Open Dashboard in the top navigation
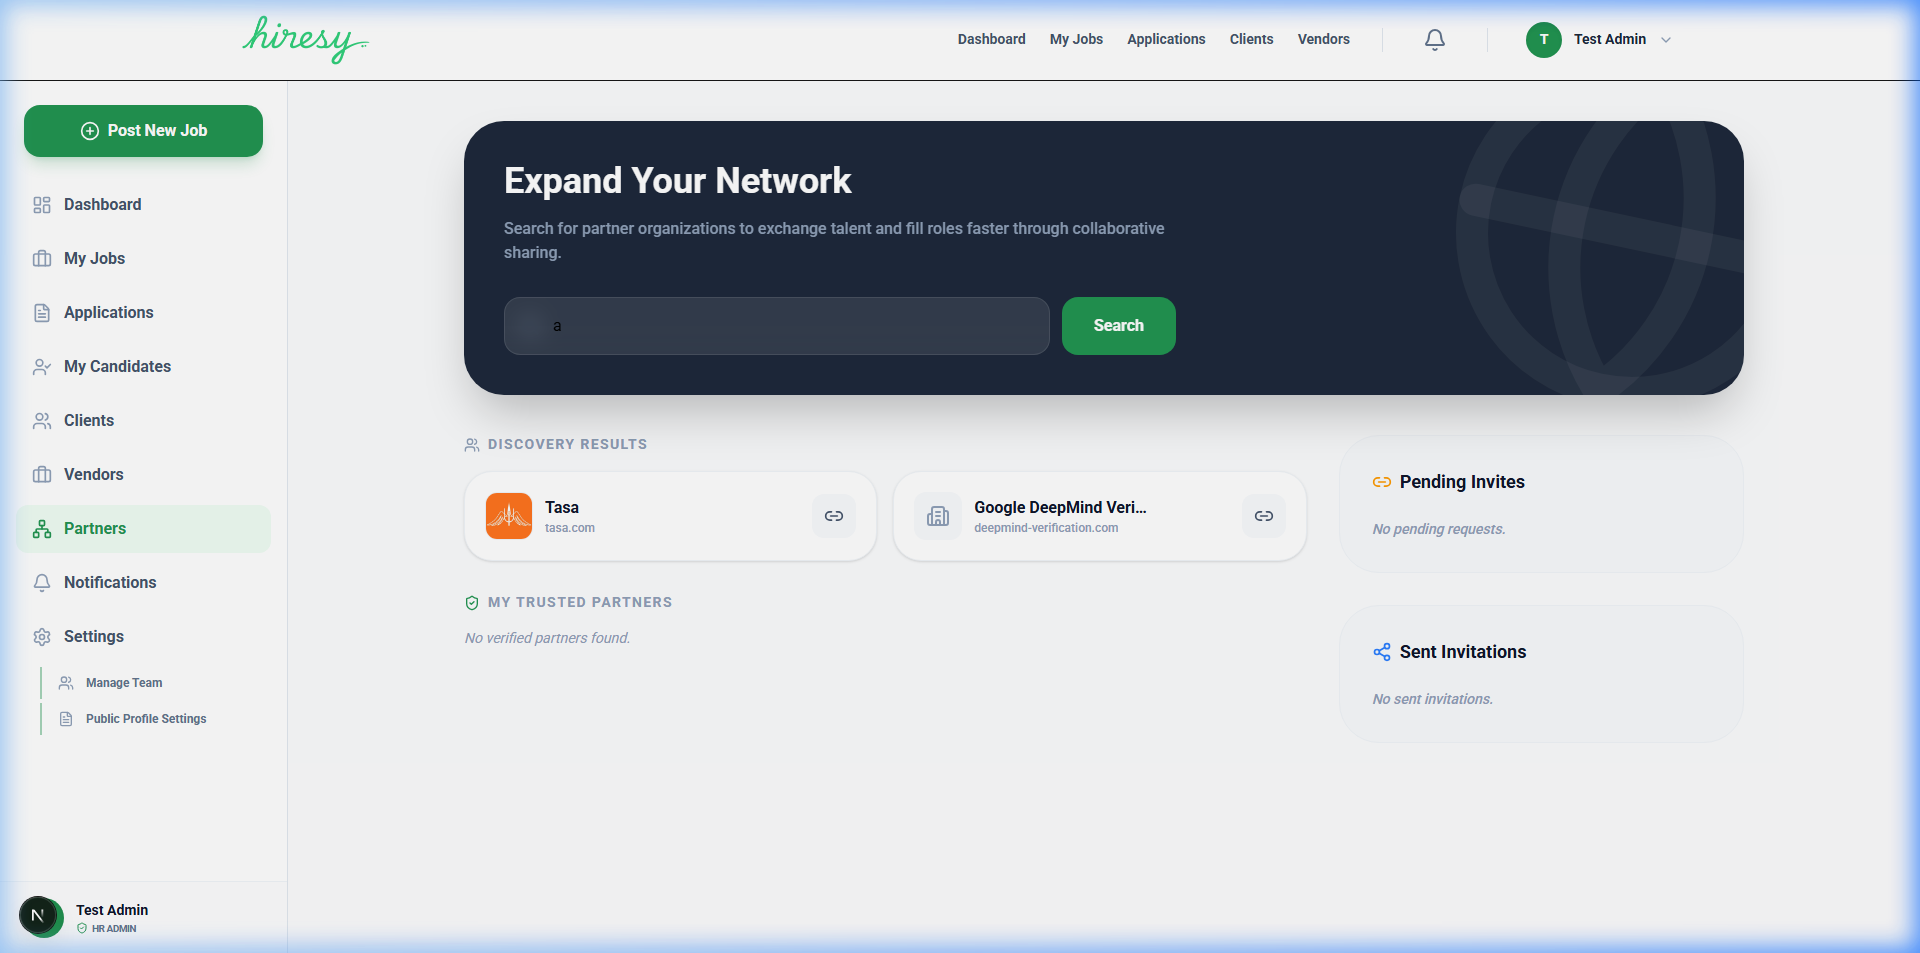Screen dimensions: 1920x953 pos(991,39)
